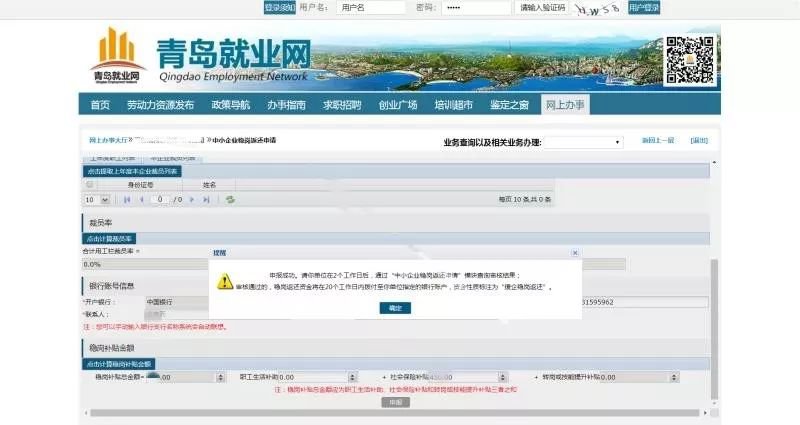Screen dimensions: 800x425
Task: Go to last page in pagination
Action: (206, 200)
